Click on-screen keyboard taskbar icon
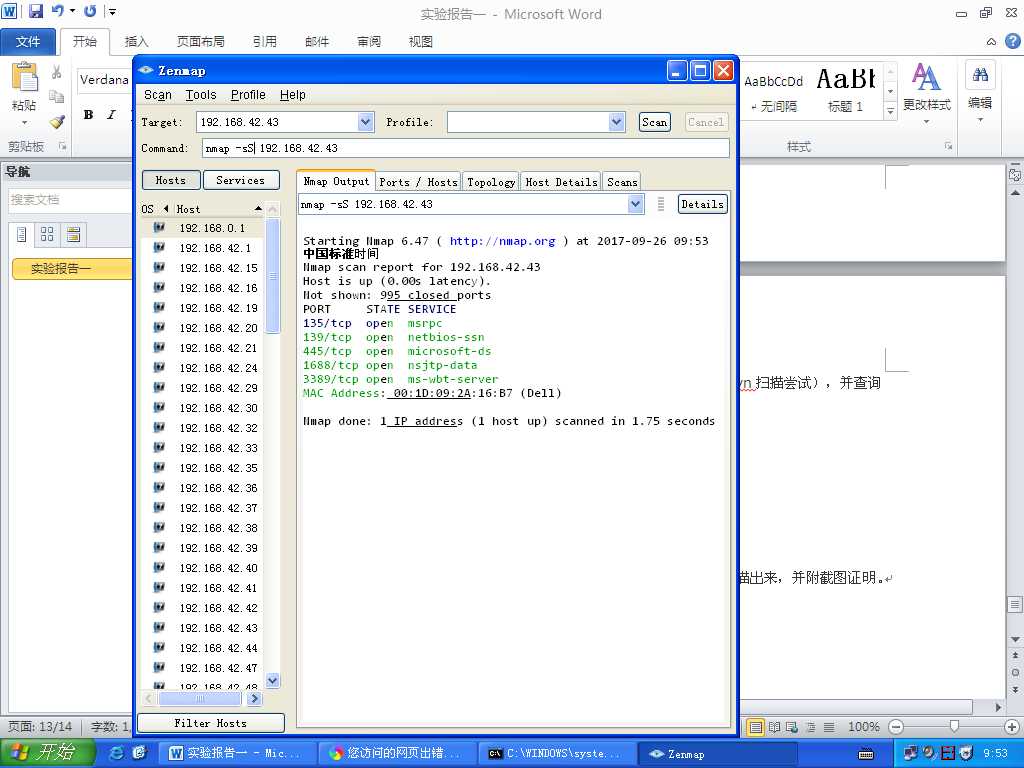This screenshot has height=768, width=1024. click(x=866, y=754)
